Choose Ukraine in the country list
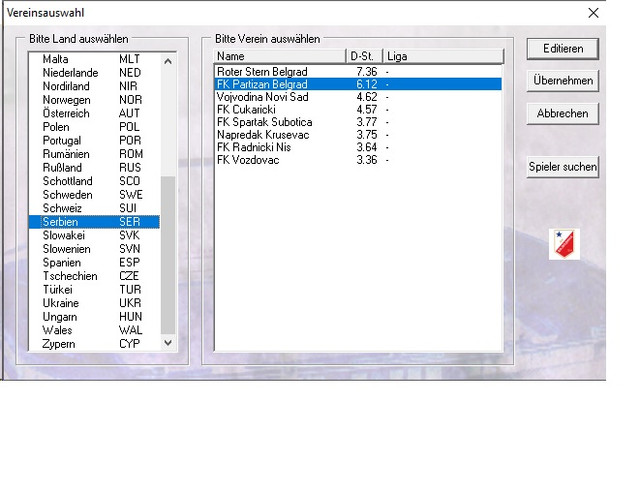Screen dimensions: 640x499 94,303
